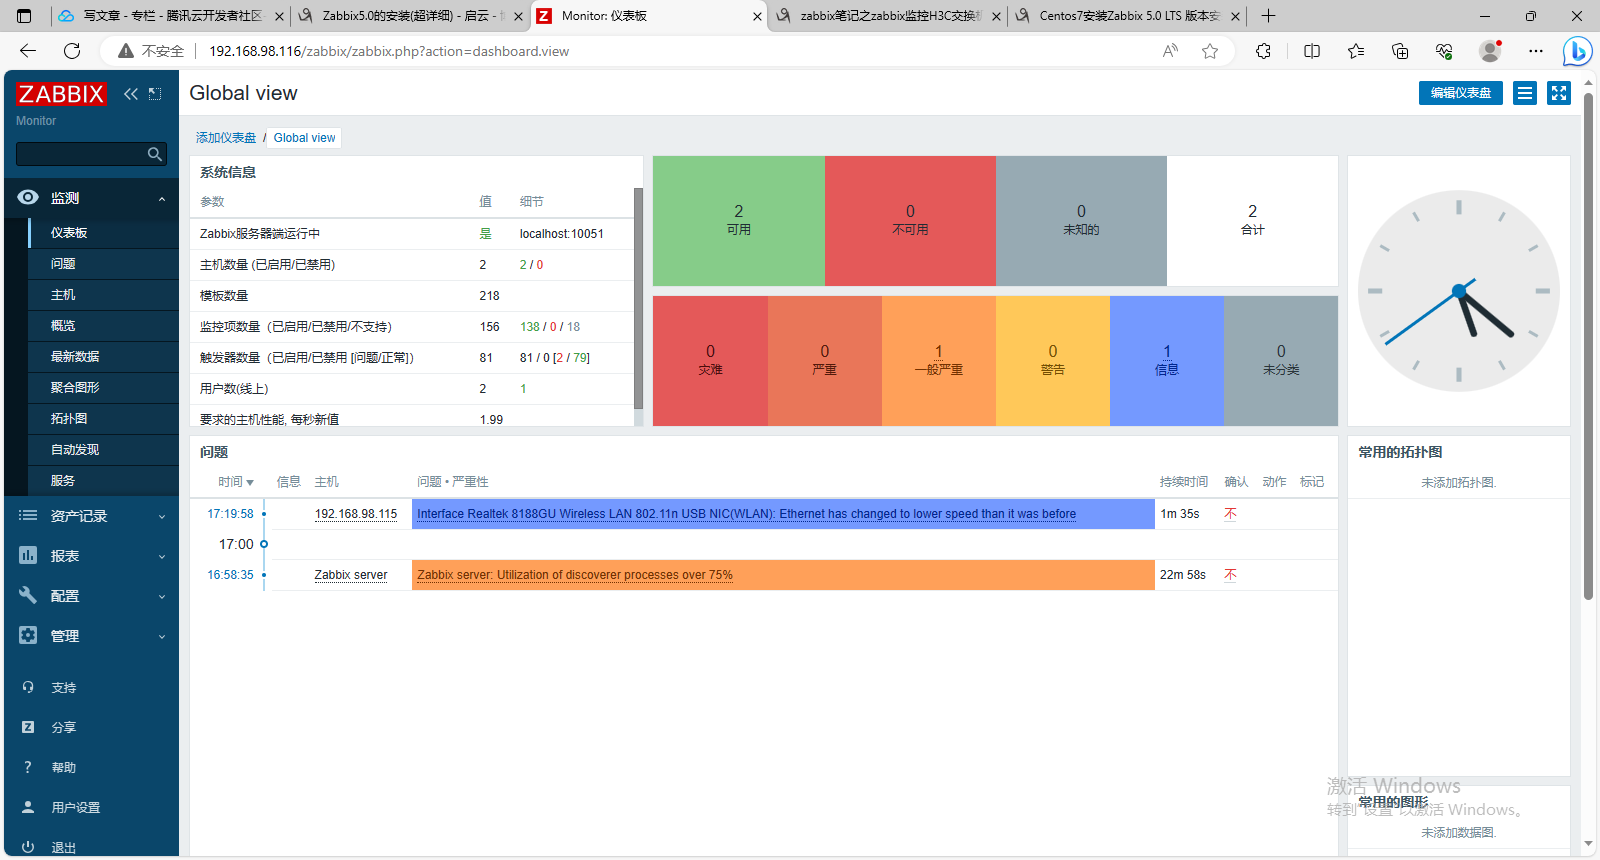Hide sidebar using the compact view icon
Viewport: 1600px width, 860px height.
pos(155,94)
